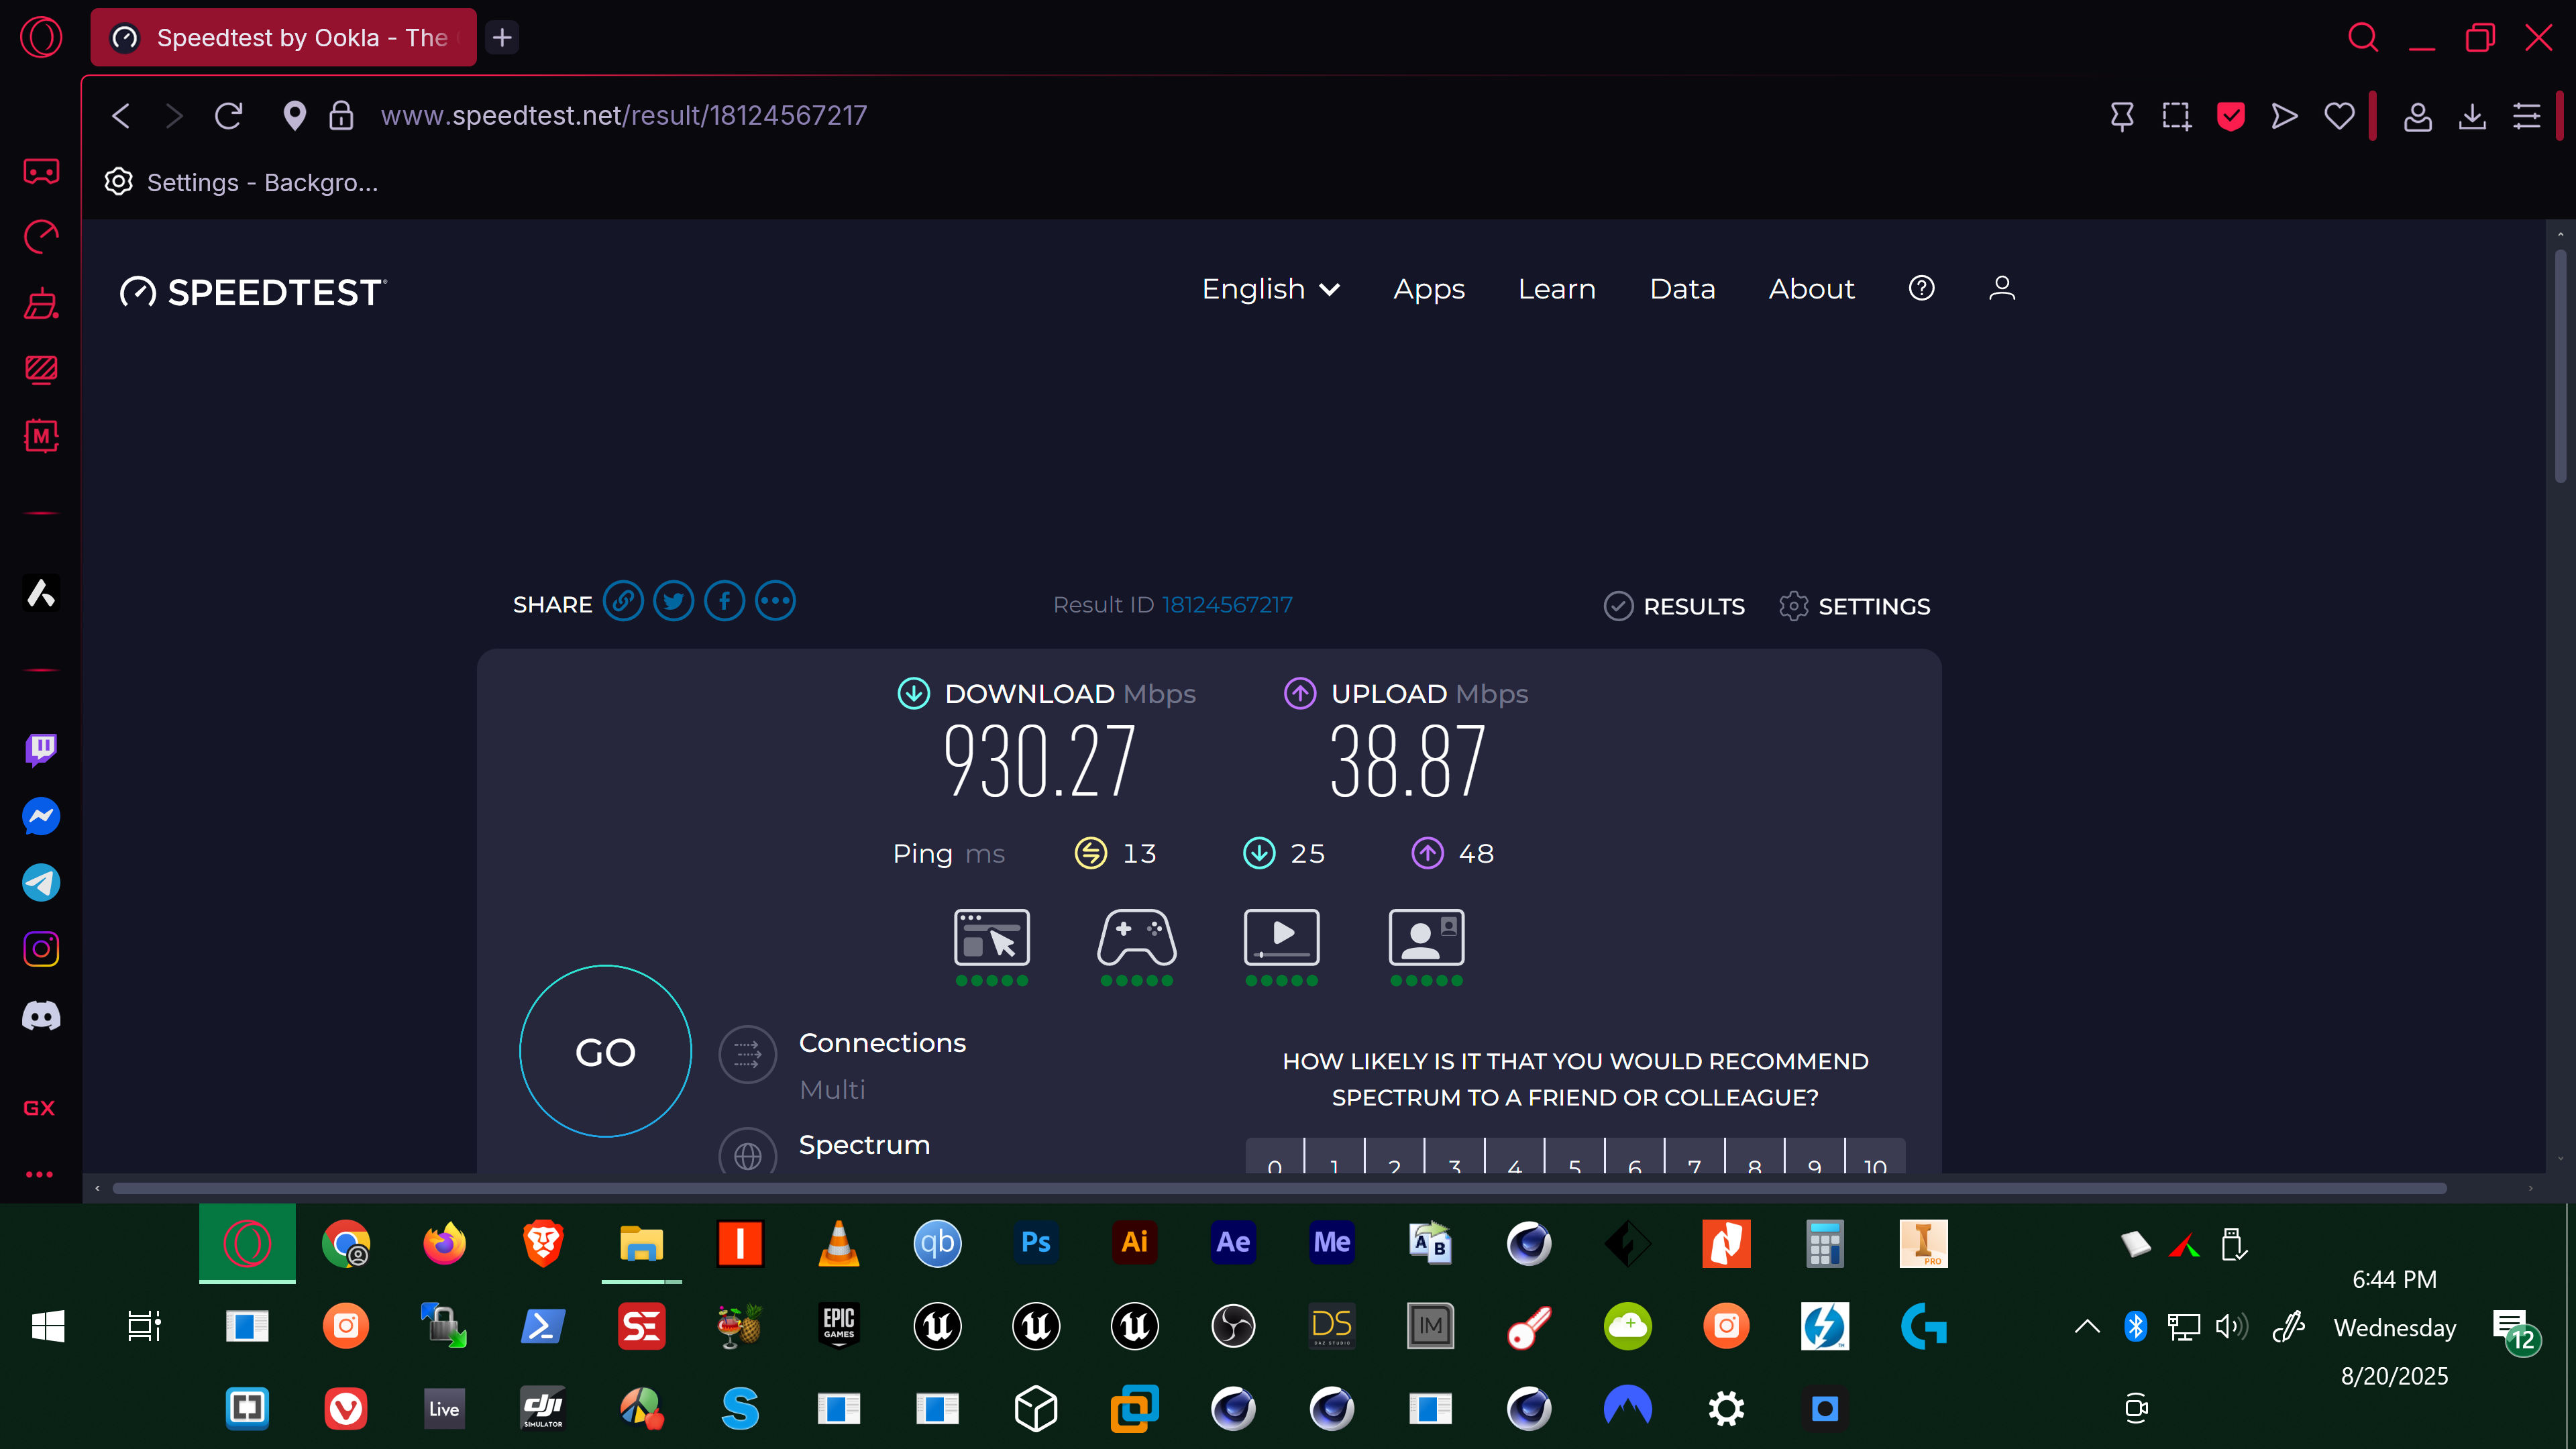
Task: Open GX Mods in sidebar
Action: [x=41, y=436]
